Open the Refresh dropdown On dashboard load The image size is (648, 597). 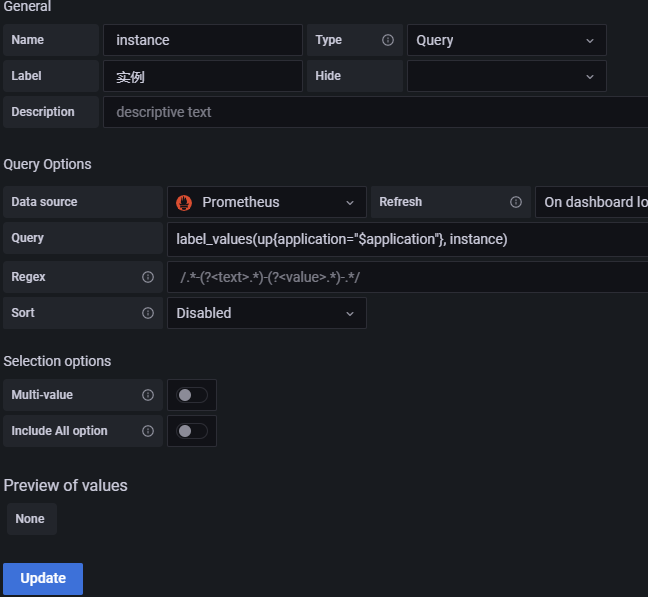pos(591,202)
